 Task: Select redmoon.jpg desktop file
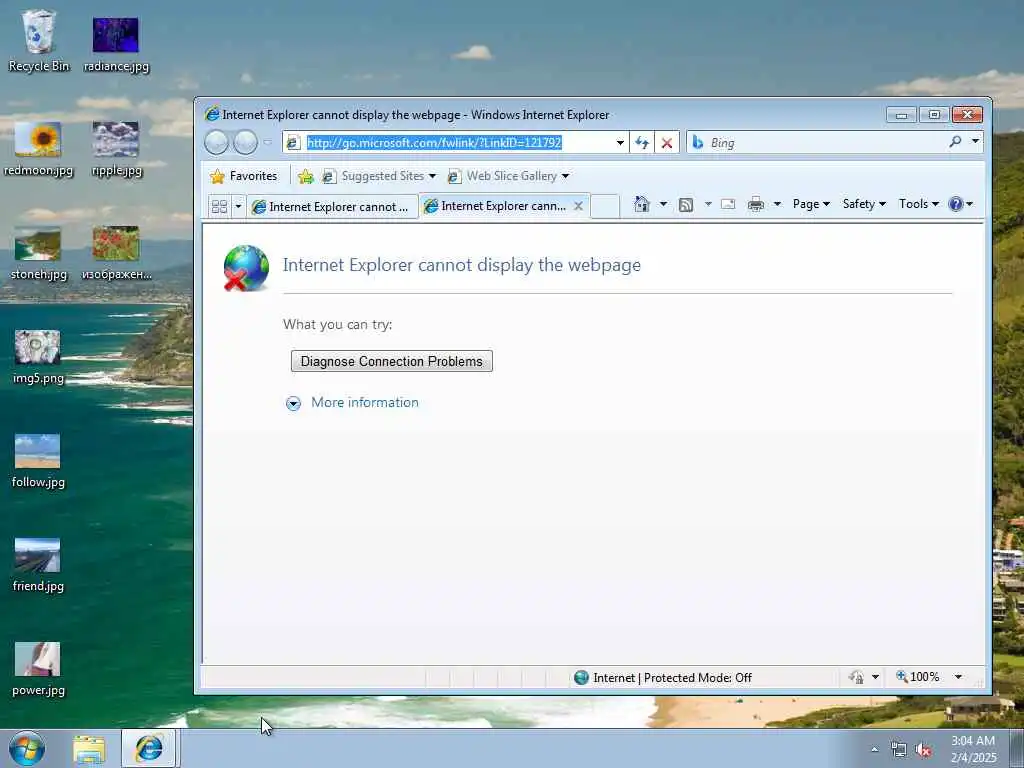pos(39,149)
